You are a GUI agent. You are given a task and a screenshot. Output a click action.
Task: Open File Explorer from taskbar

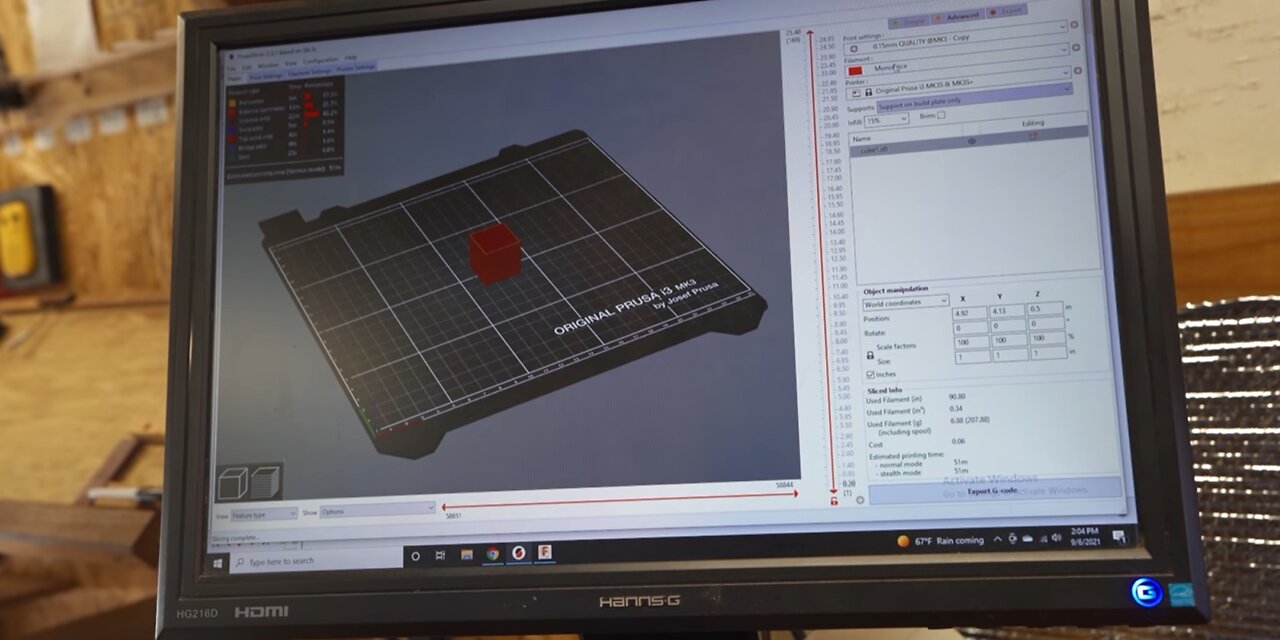466,554
